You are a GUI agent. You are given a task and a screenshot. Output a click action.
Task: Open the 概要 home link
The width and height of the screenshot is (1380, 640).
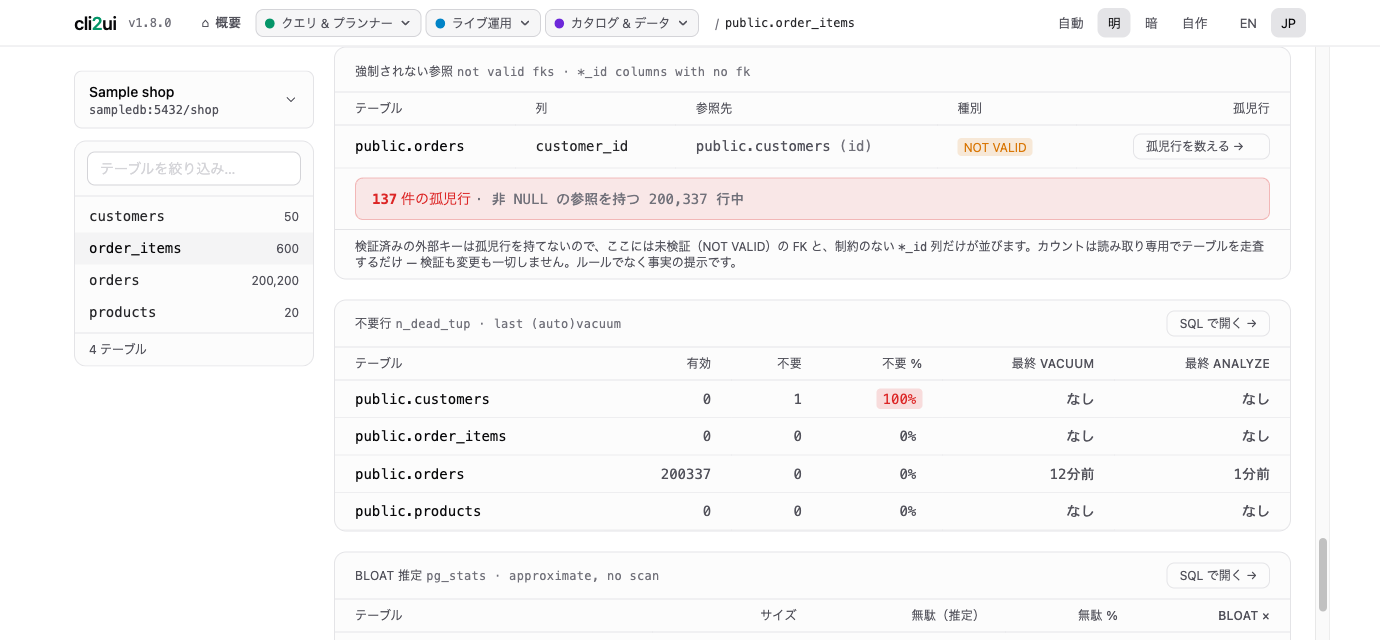click(221, 23)
